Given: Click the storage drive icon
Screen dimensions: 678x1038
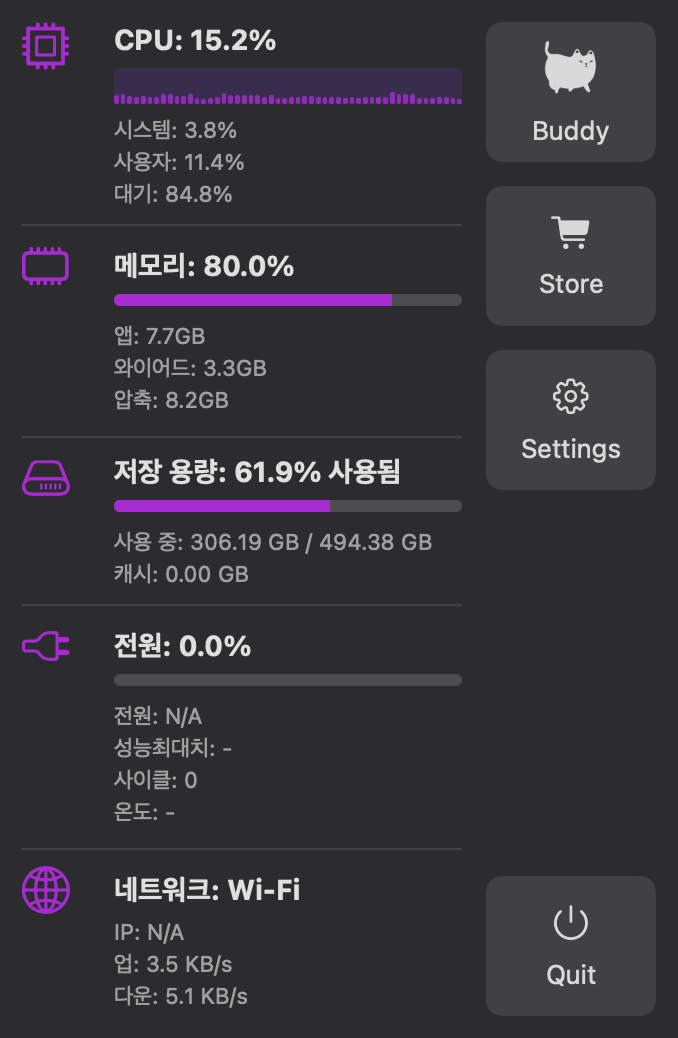Looking at the screenshot, I should pos(46,478).
